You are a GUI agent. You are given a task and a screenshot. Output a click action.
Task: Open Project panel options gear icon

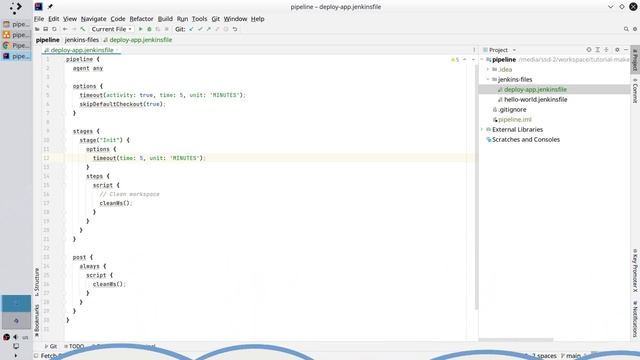tap(617, 50)
